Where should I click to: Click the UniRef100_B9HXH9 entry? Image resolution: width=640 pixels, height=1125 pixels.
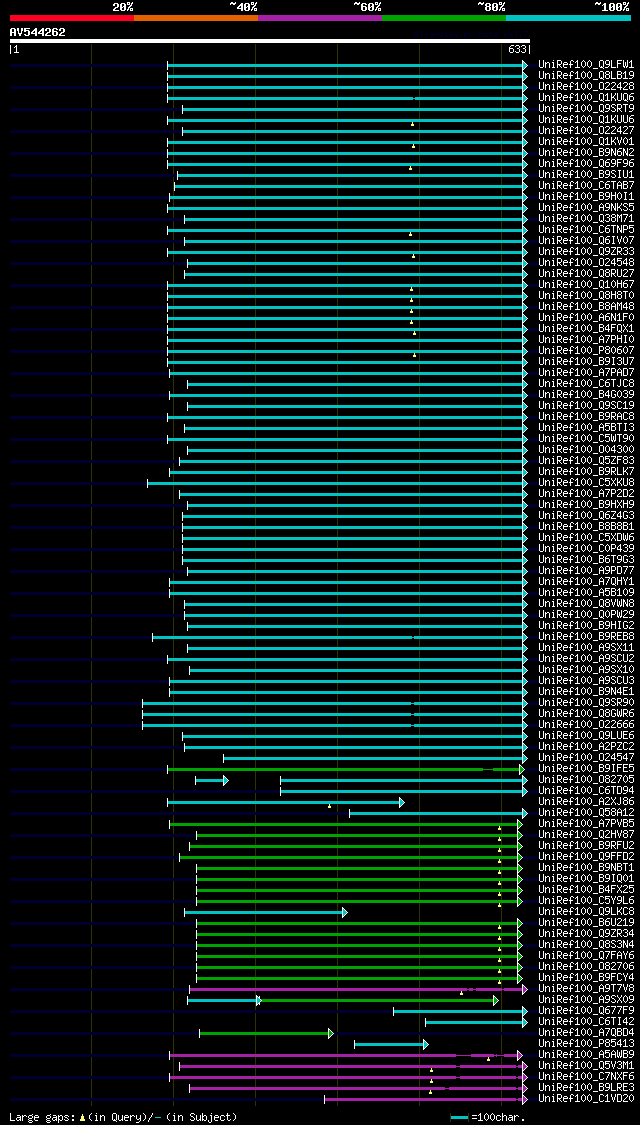pos(586,504)
